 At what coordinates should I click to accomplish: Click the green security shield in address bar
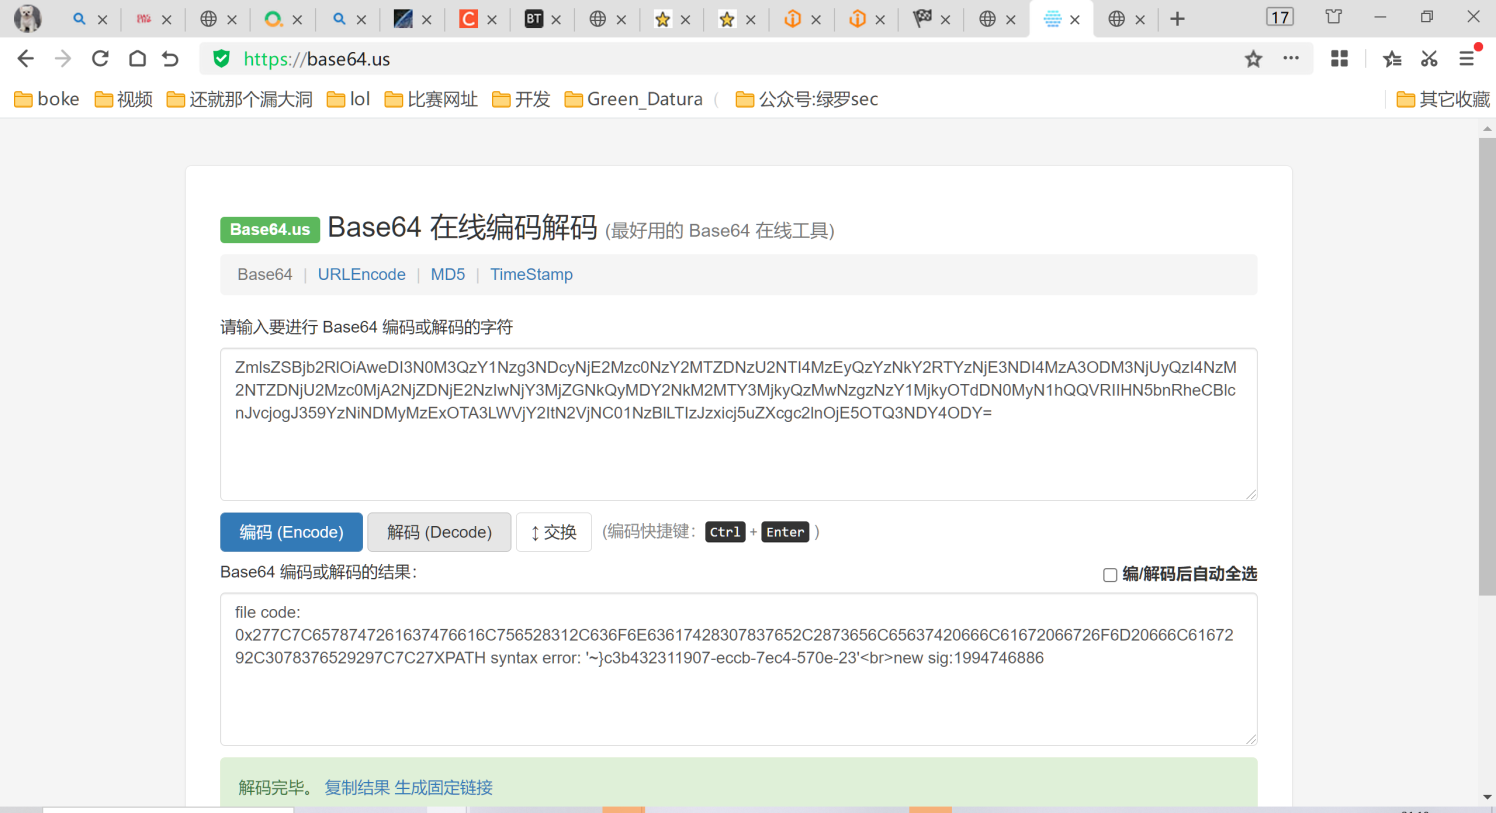pyautogui.click(x=220, y=58)
